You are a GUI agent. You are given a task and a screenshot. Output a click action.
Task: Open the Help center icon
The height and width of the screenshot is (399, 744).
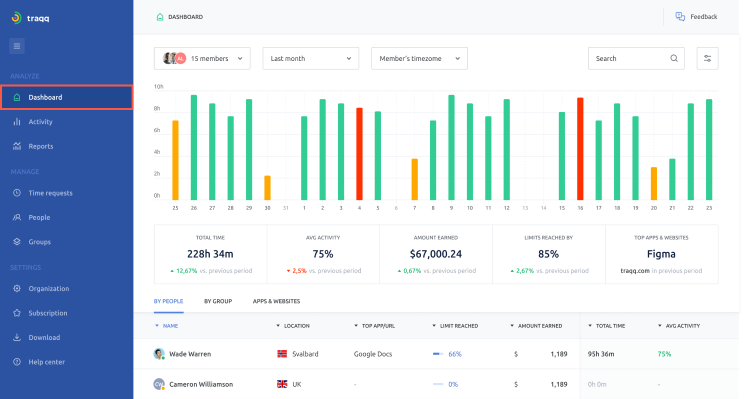point(17,362)
